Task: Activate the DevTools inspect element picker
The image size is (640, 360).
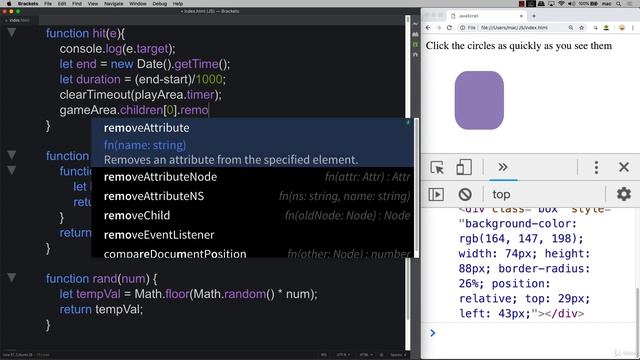Action: [437, 167]
